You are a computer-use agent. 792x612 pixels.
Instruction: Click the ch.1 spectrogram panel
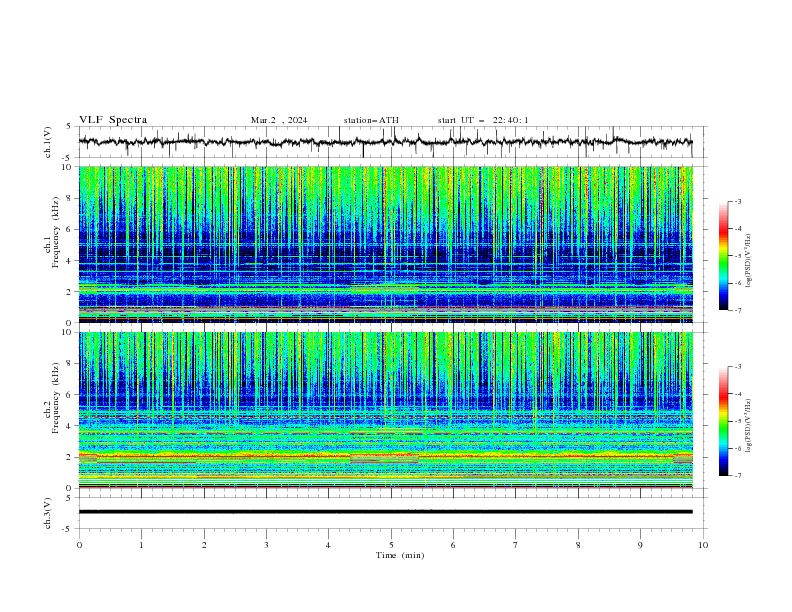point(386,244)
